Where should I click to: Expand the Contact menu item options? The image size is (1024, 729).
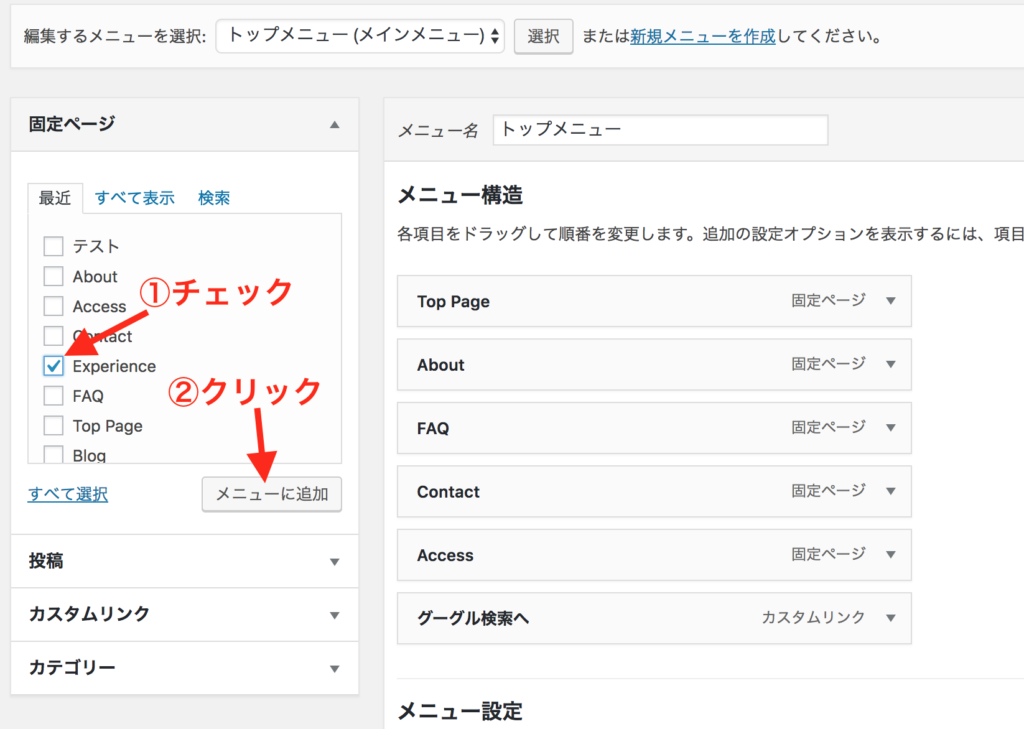click(891, 492)
